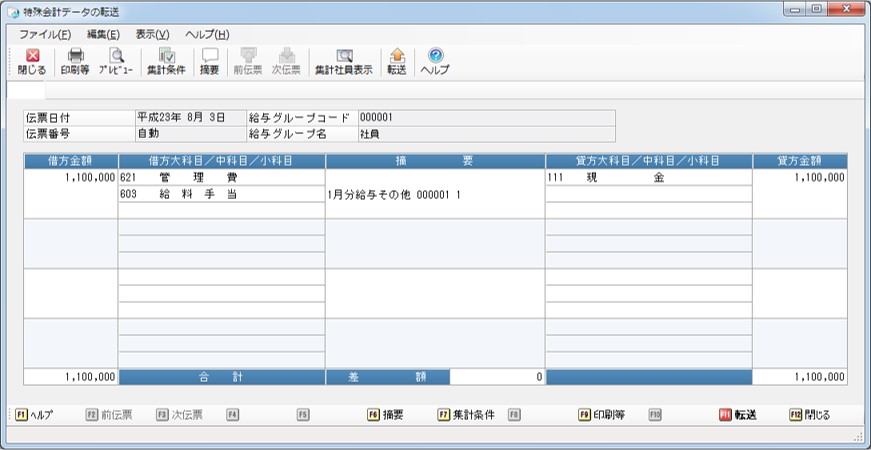Open the ヘルプ(H) menu
The image size is (871, 450).
coord(207,34)
